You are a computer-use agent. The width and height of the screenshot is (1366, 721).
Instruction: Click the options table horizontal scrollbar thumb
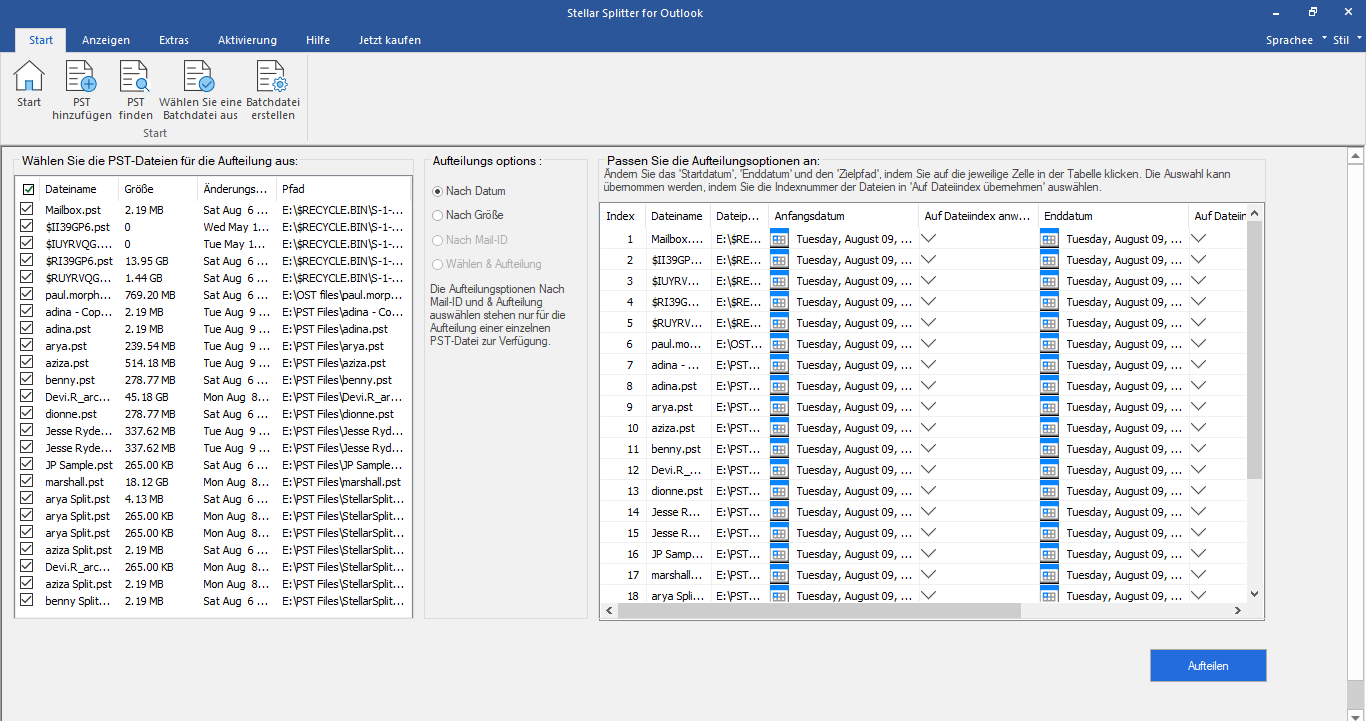click(819, 611)
